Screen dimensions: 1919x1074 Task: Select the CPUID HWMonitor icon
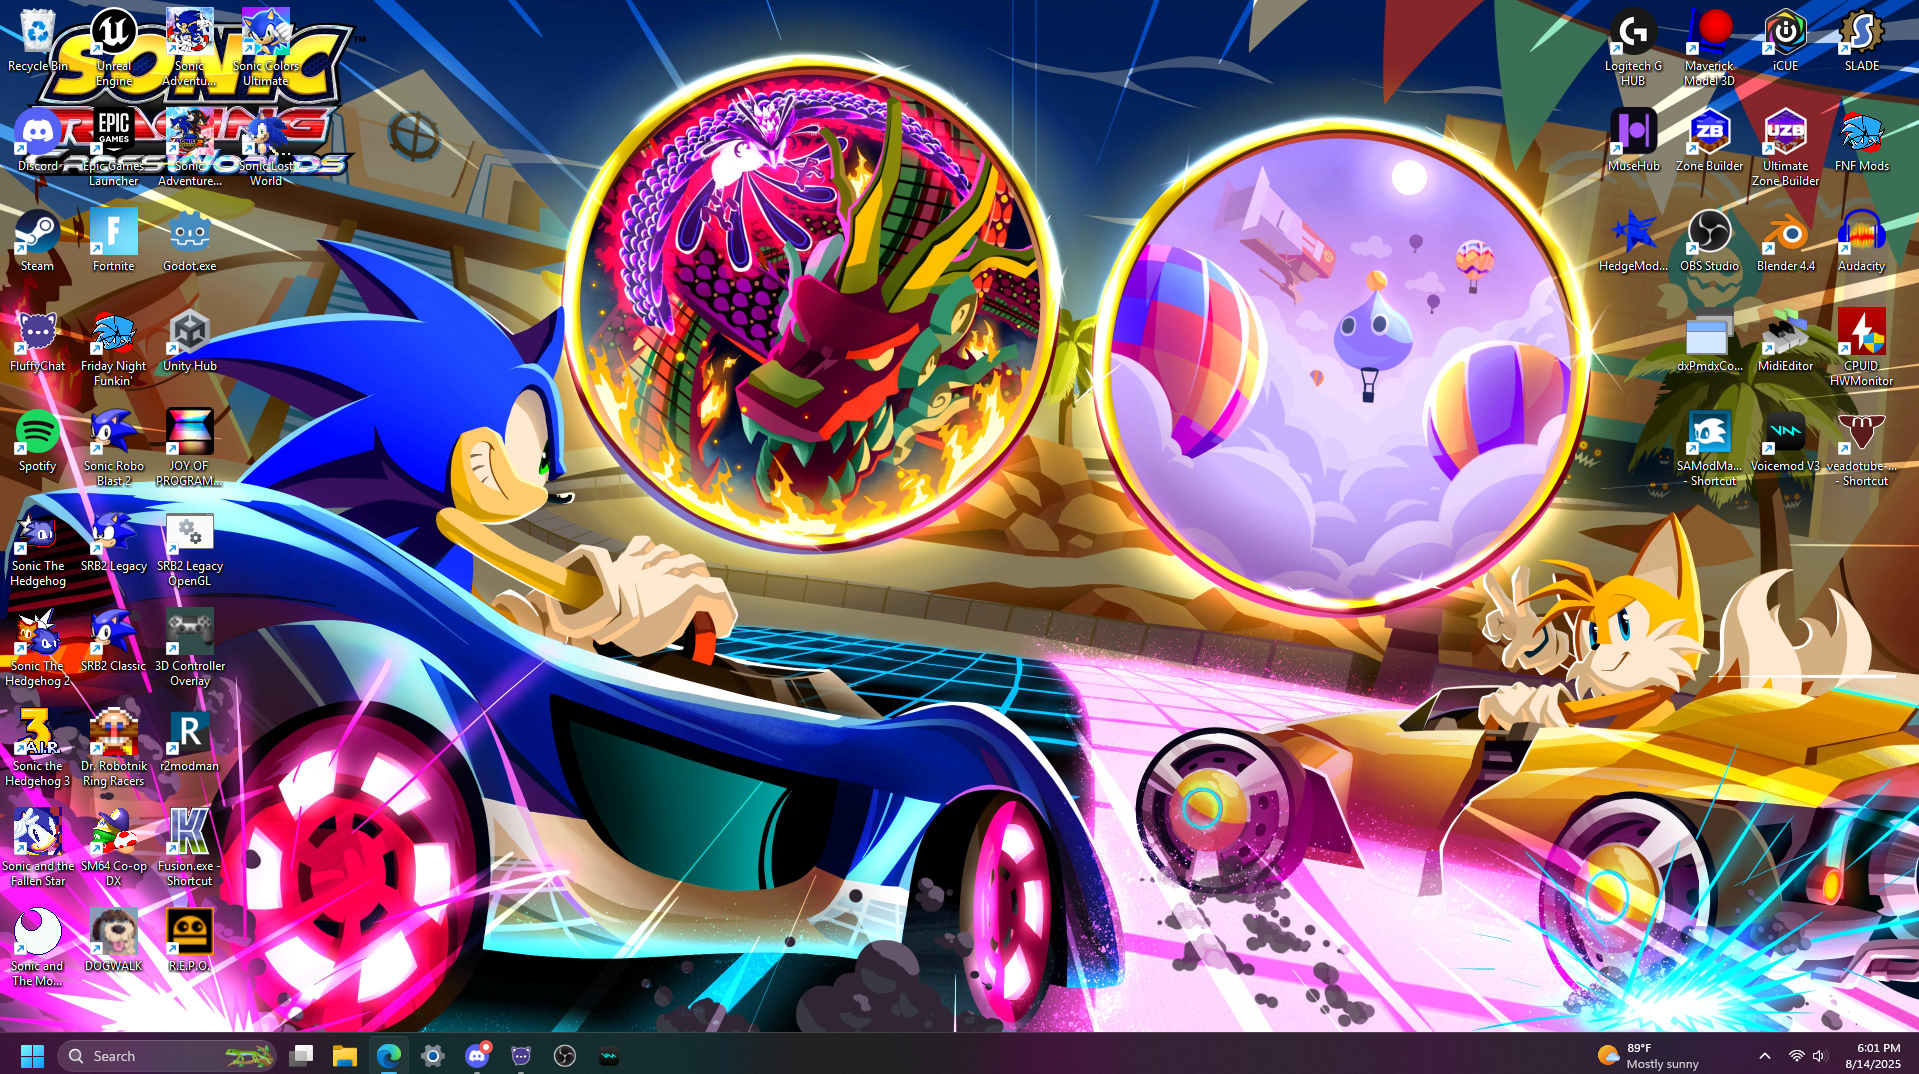(x=1862, y=348)
